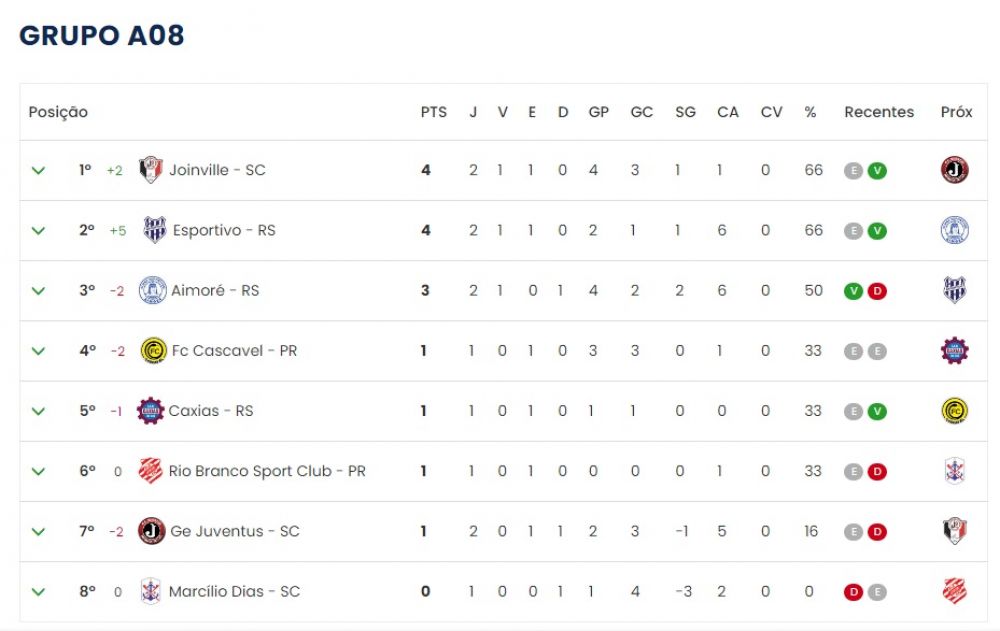The height and width of the screenshot is (631, 1000).
Task: Click the Recentes column header
Action: point(879,112)
